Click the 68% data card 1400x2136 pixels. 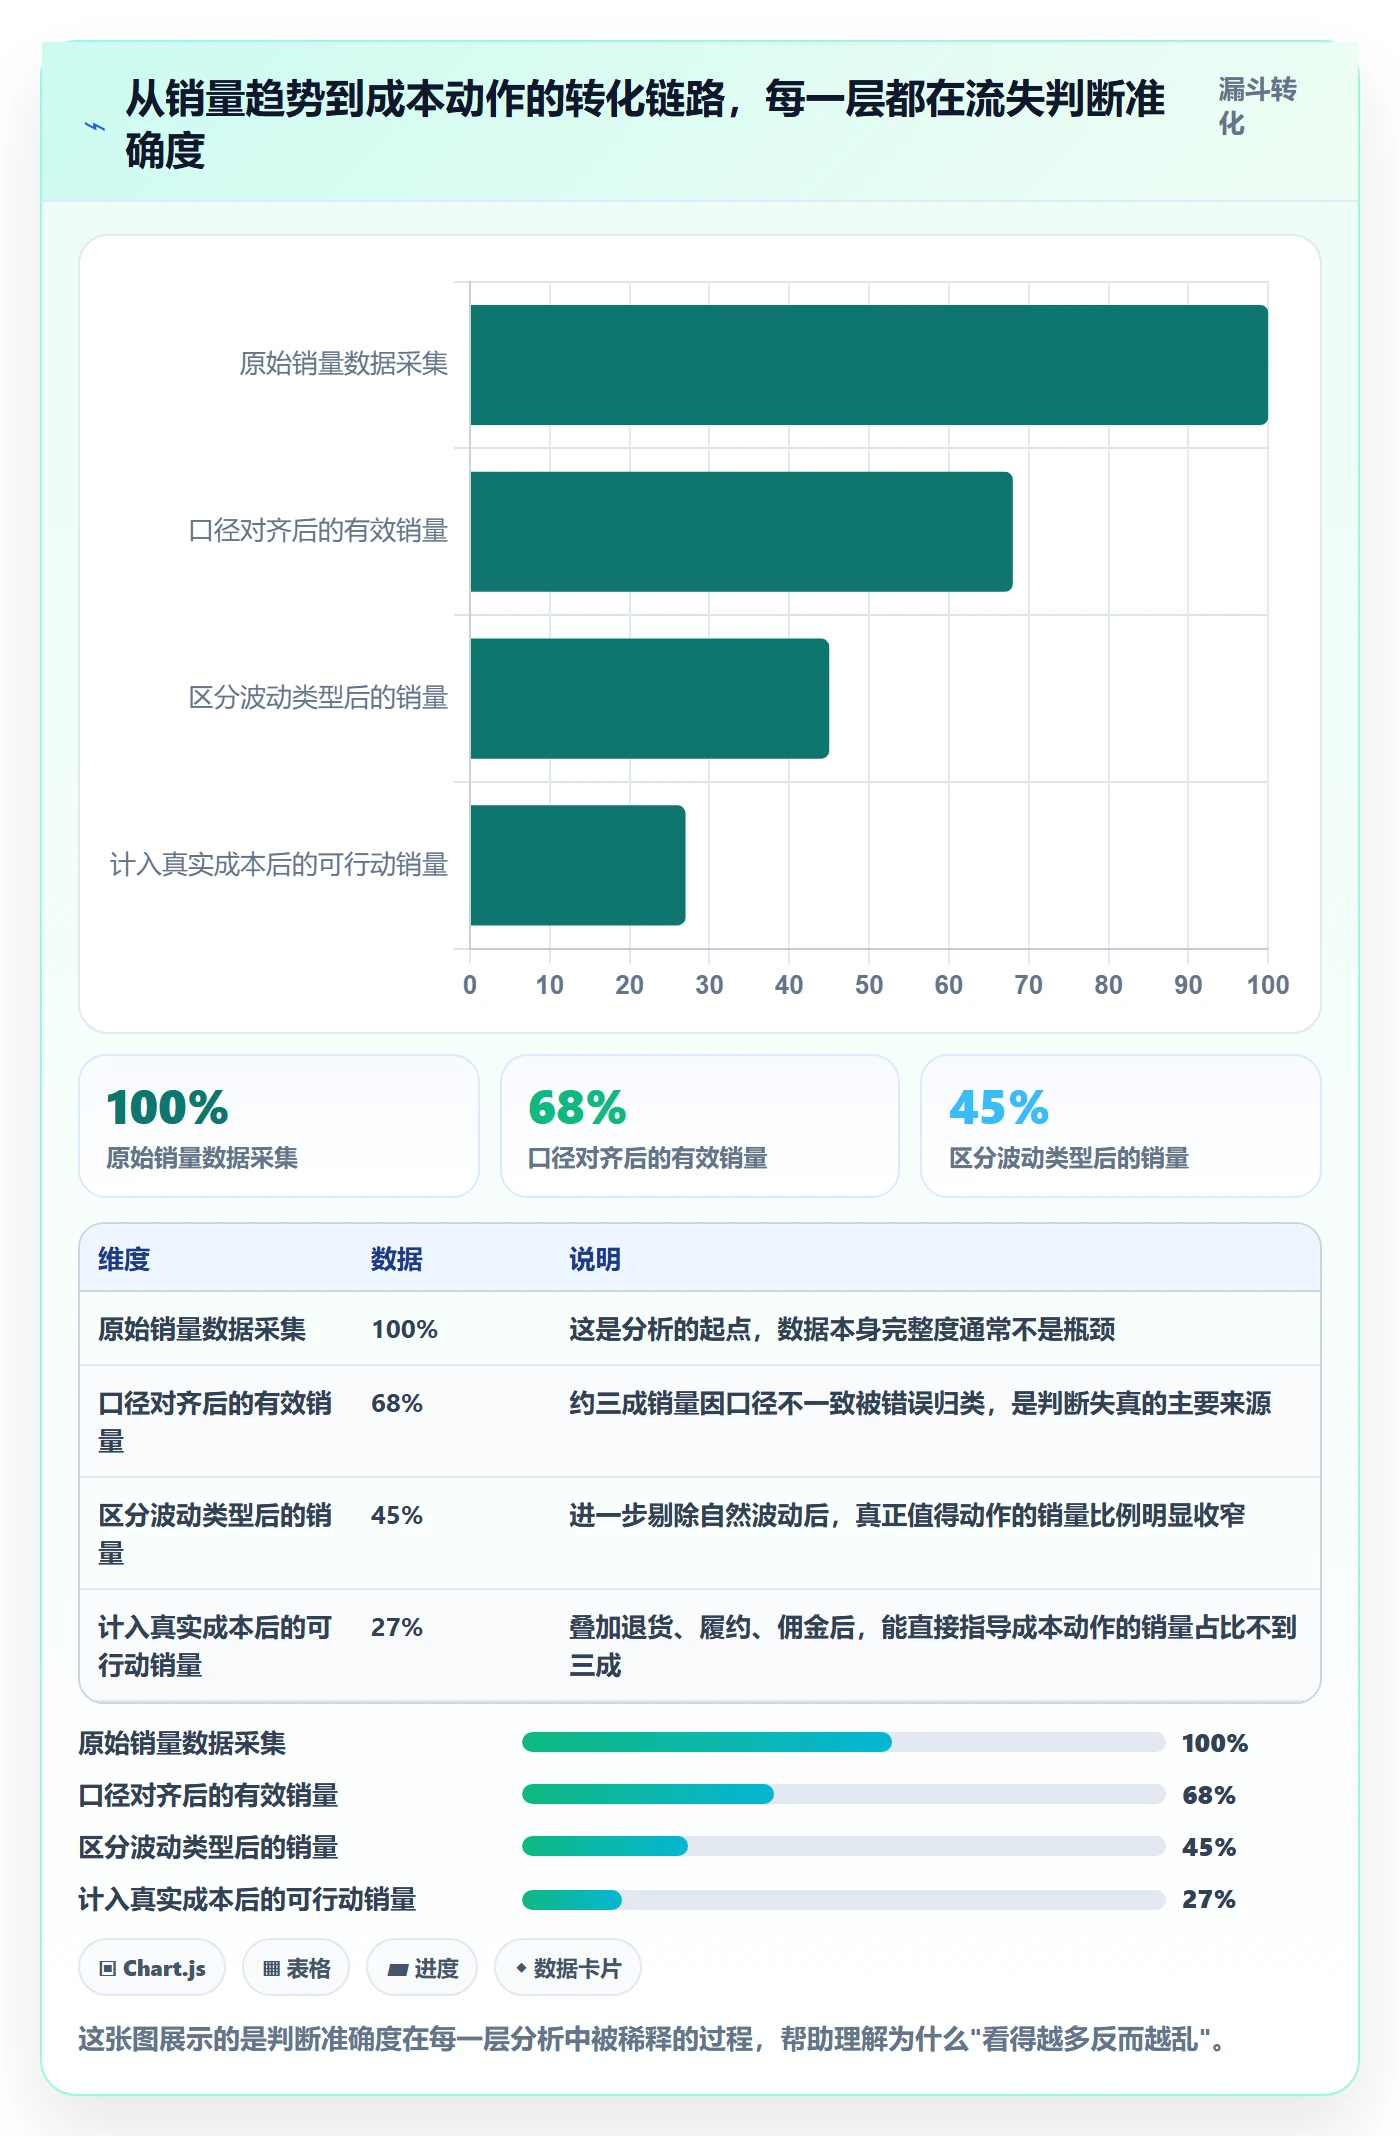pos(700,1126)
